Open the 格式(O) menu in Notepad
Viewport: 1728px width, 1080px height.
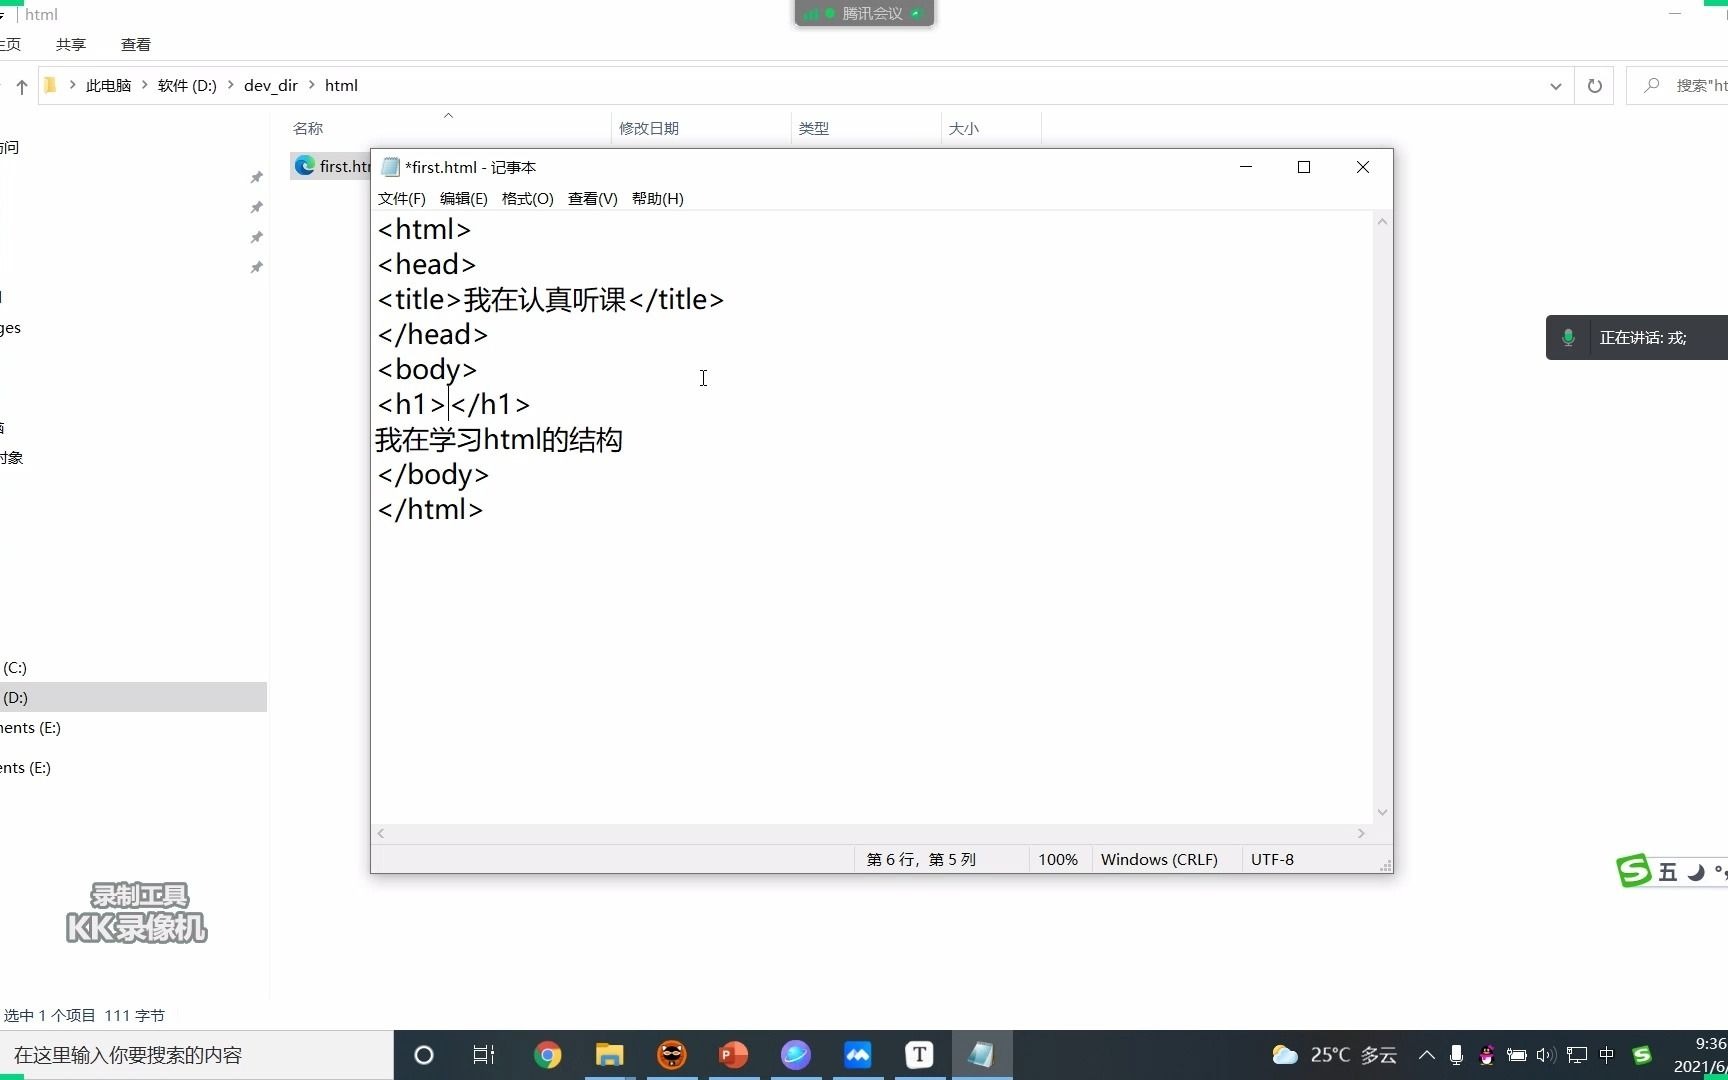pyautogui.click(x=527, y=198)
